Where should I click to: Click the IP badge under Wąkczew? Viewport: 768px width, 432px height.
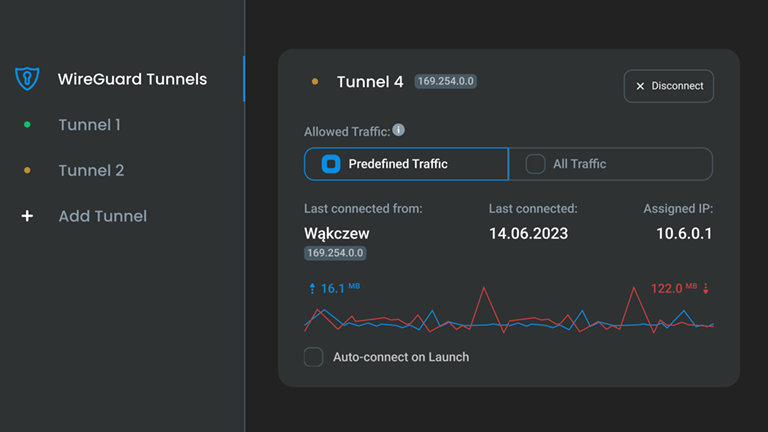coord(334,254)
